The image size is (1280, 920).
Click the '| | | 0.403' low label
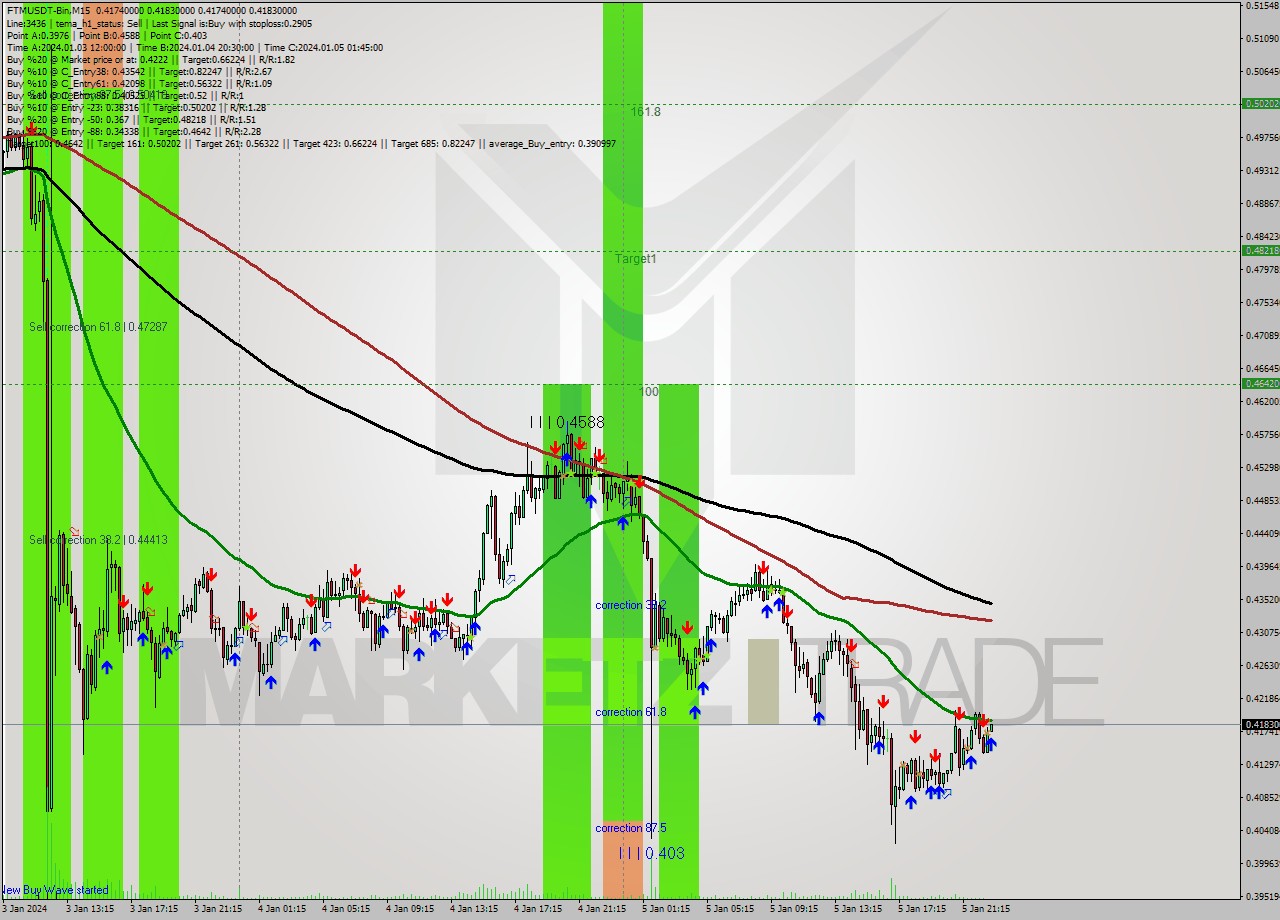point(651,853)
